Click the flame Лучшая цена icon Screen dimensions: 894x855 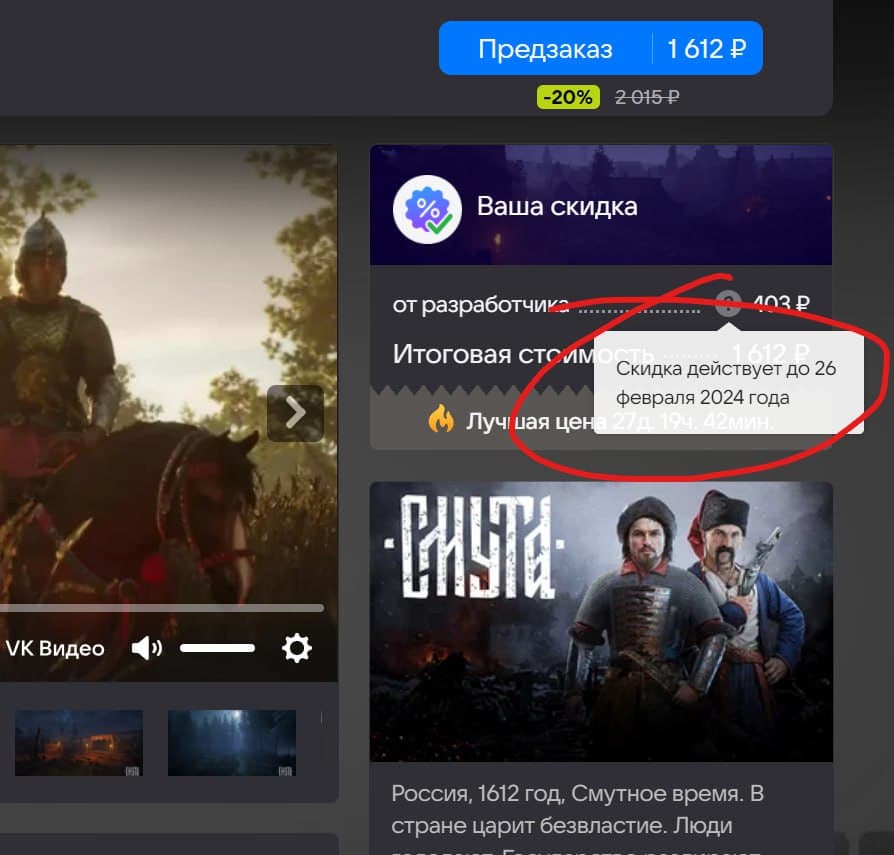441,420
